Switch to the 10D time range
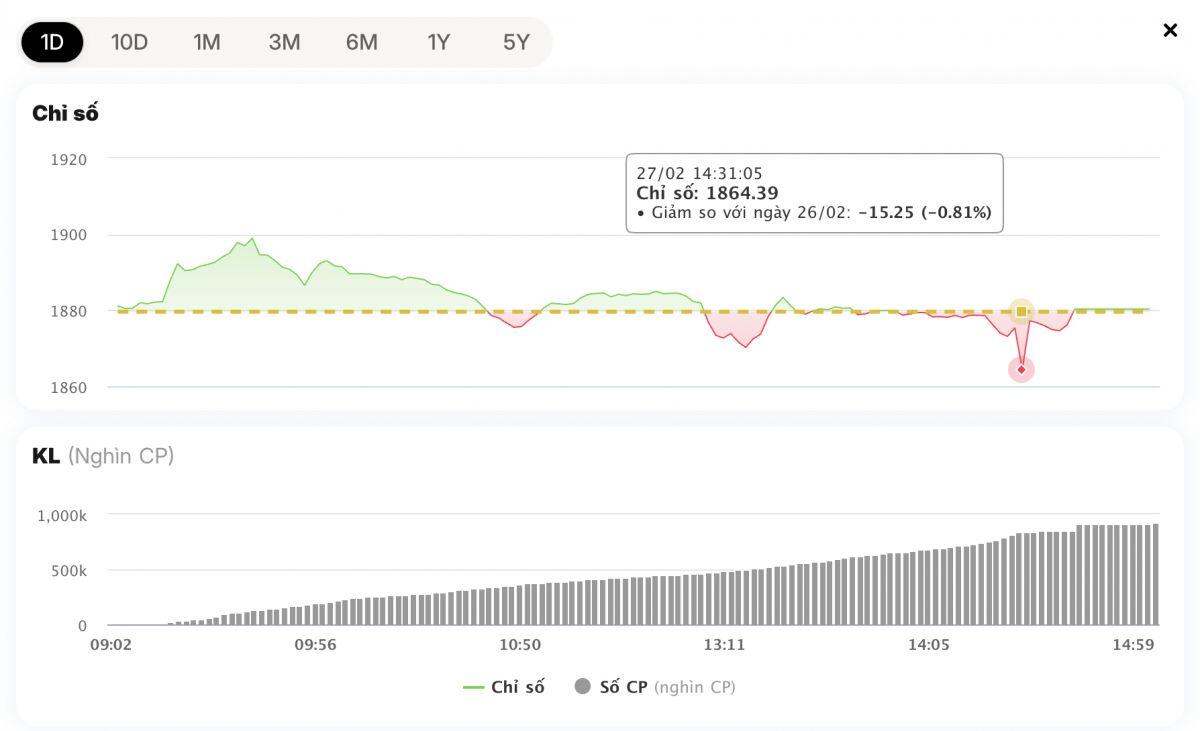 click(x=129, y=42)
